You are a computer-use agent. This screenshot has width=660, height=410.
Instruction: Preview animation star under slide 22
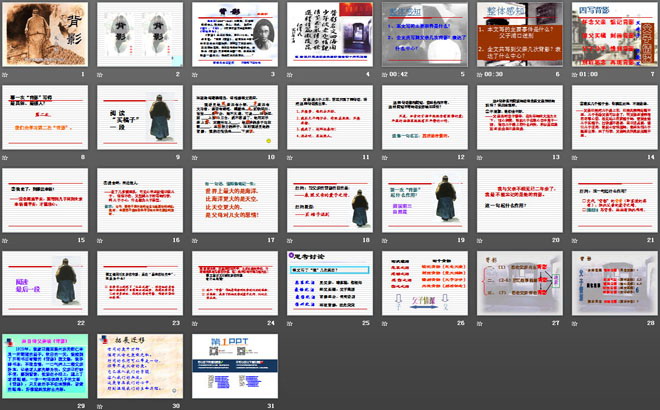point(6,323)
